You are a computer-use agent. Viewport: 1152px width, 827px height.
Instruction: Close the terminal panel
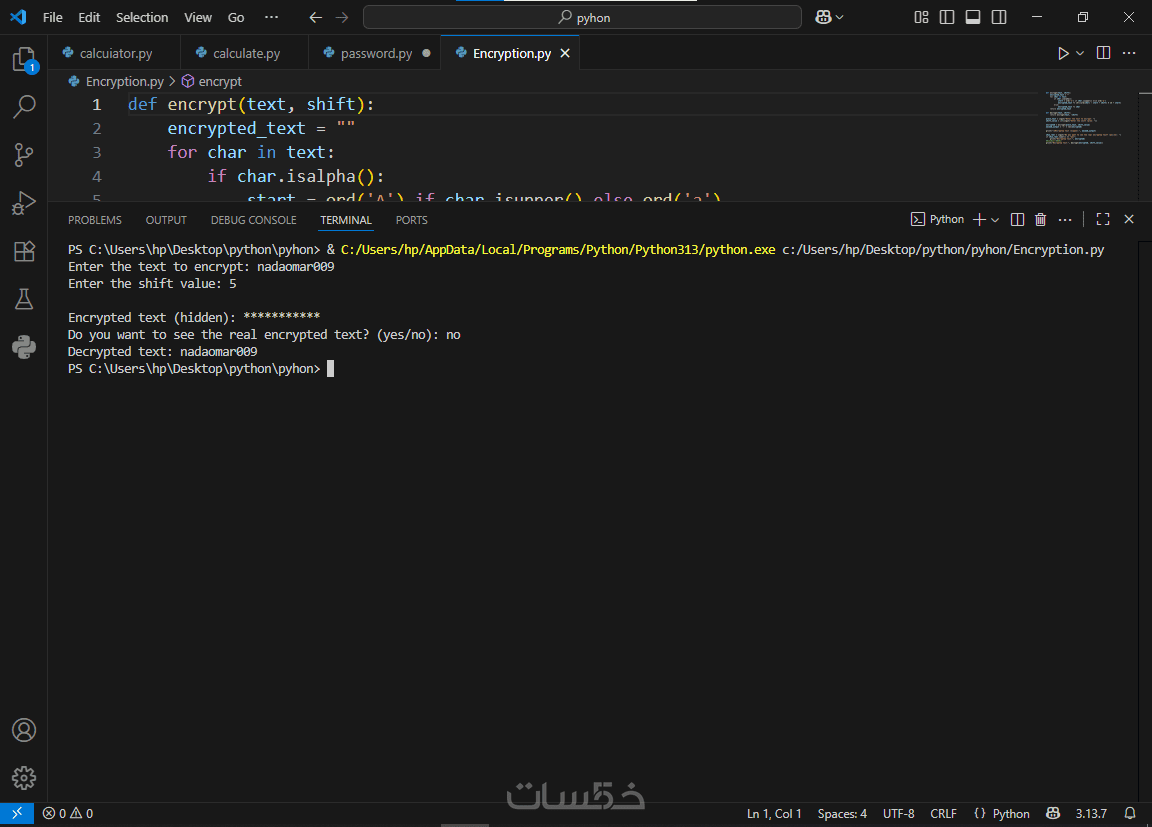click(1129, 220)
